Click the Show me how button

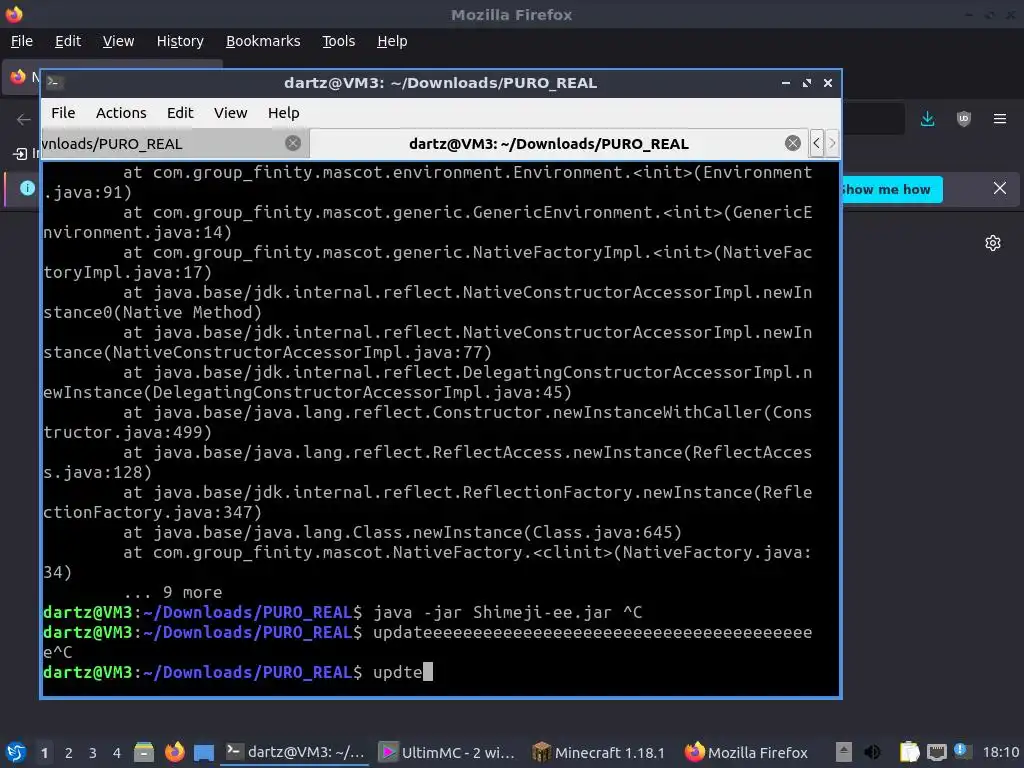coord(891,189)
